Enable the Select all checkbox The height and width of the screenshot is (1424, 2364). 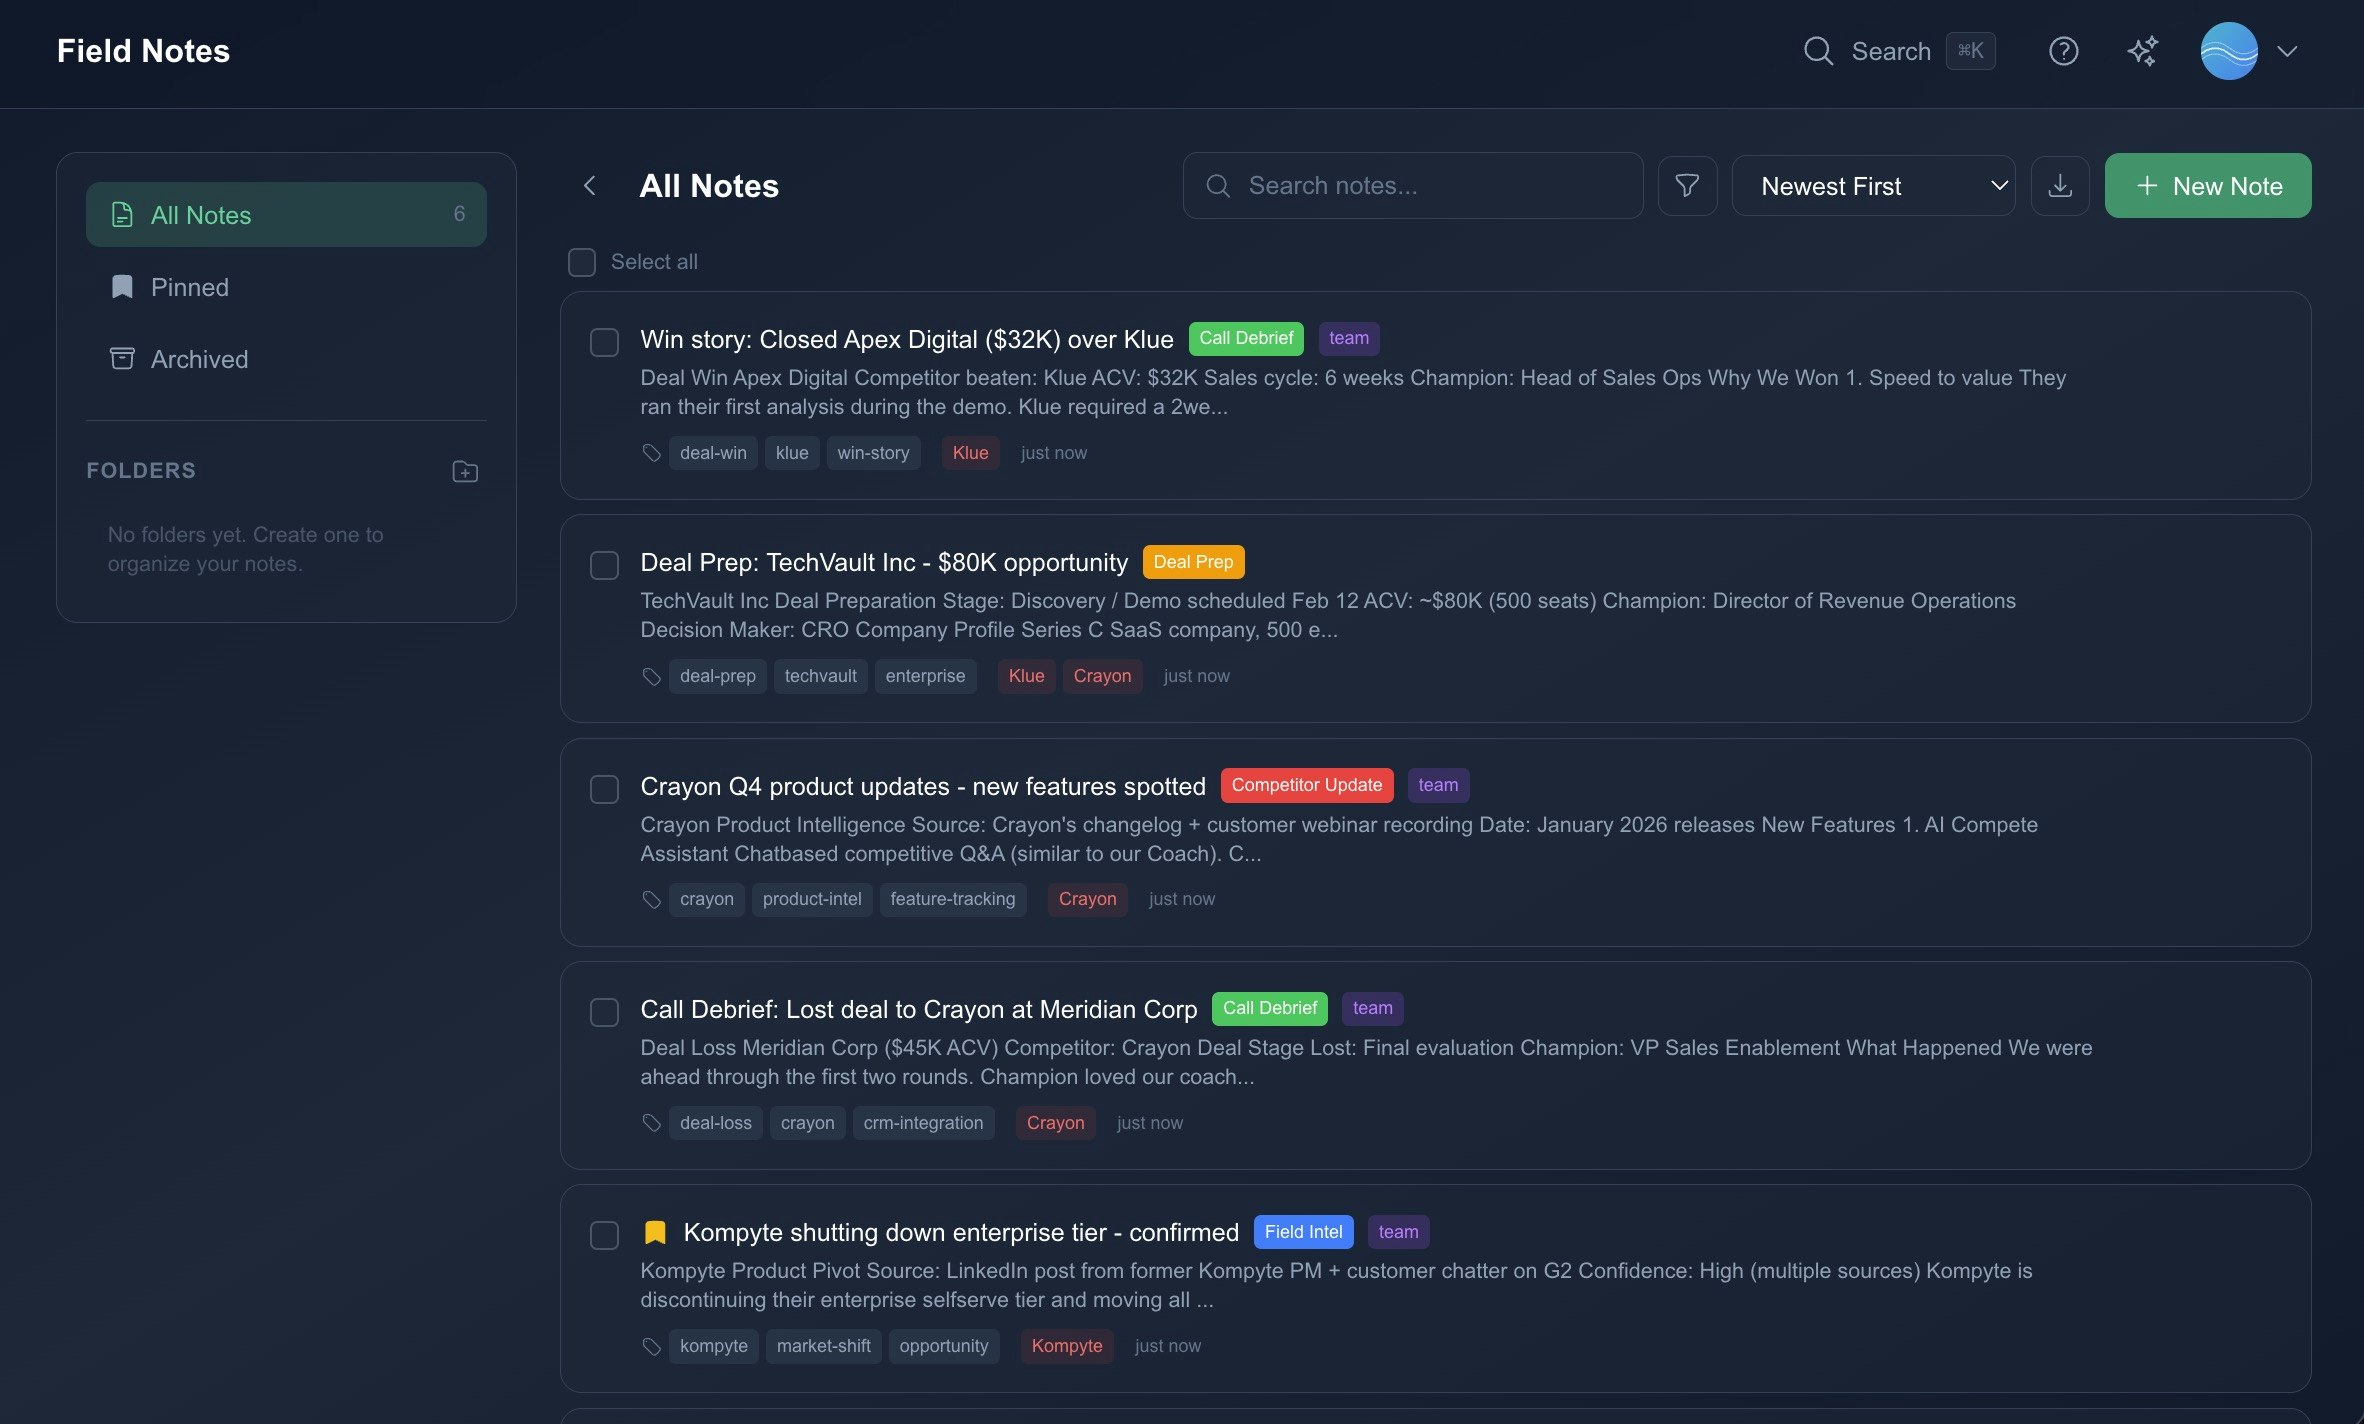coord(581,261)
